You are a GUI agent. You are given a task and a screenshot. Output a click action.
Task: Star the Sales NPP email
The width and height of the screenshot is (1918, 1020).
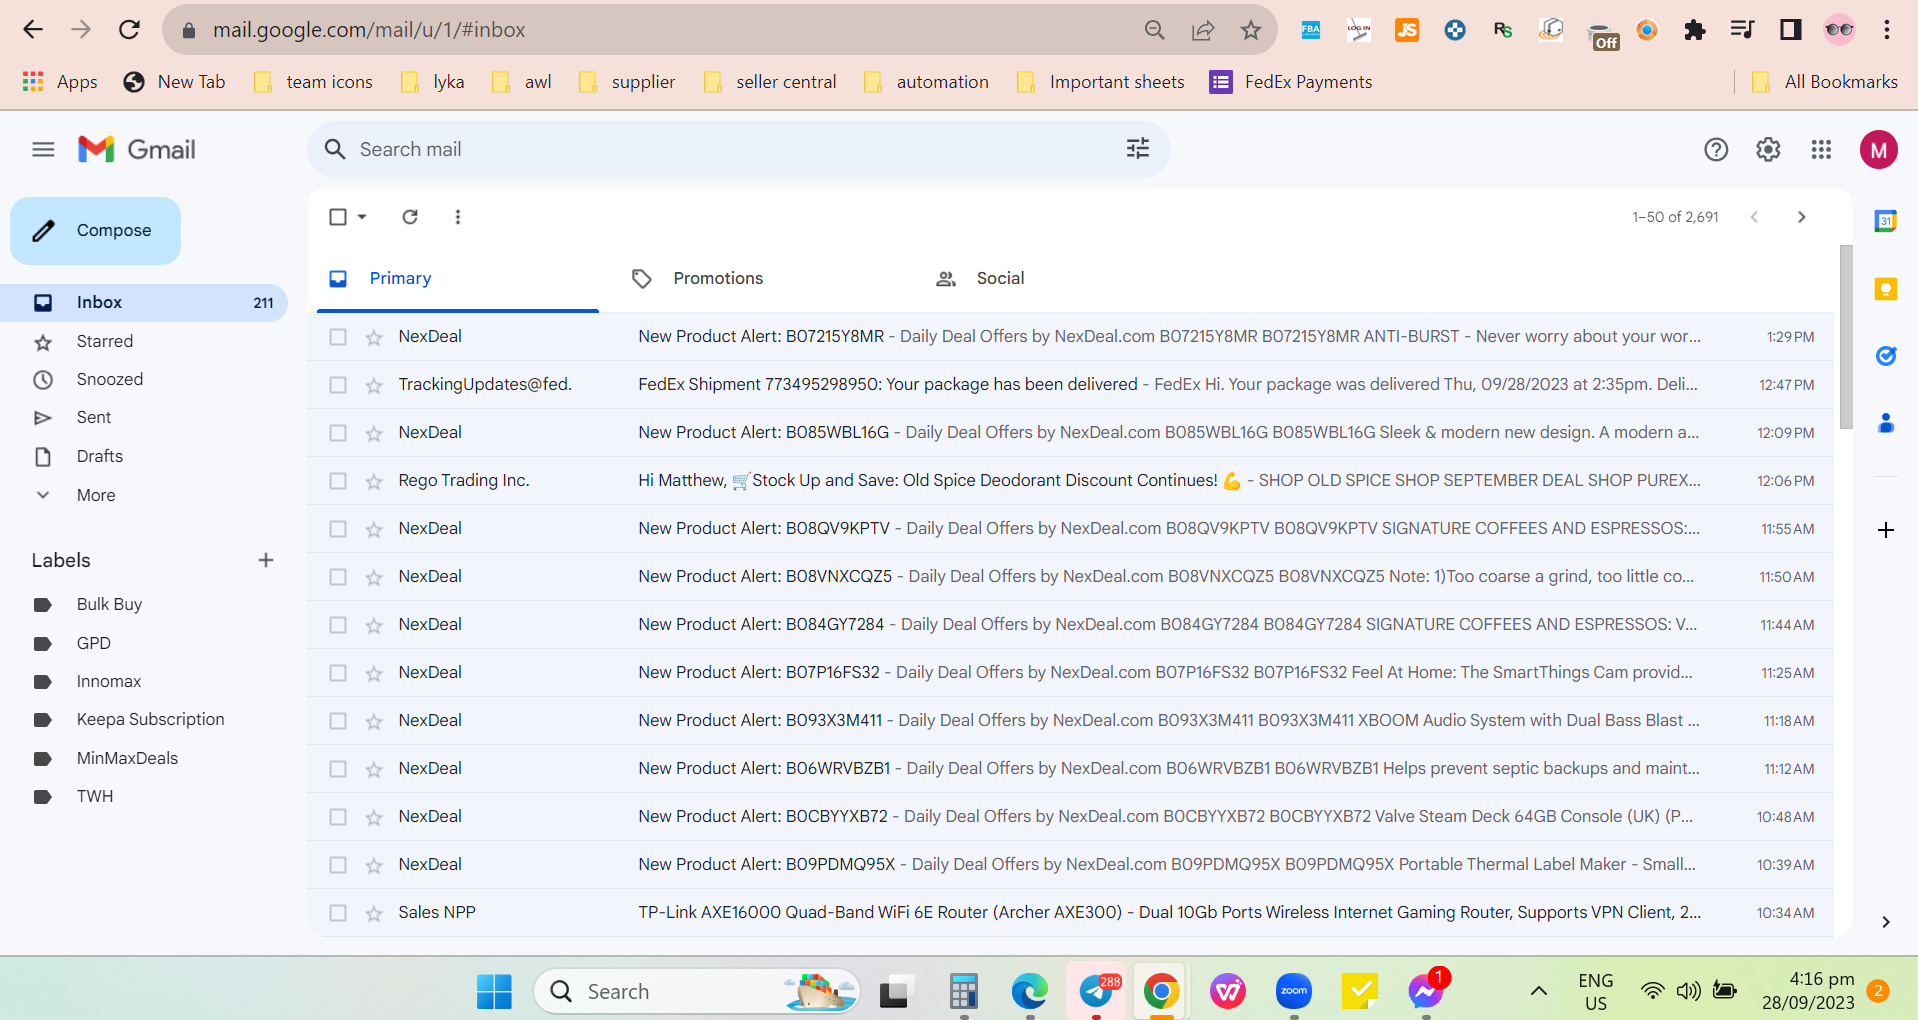(x=374, y=913)
